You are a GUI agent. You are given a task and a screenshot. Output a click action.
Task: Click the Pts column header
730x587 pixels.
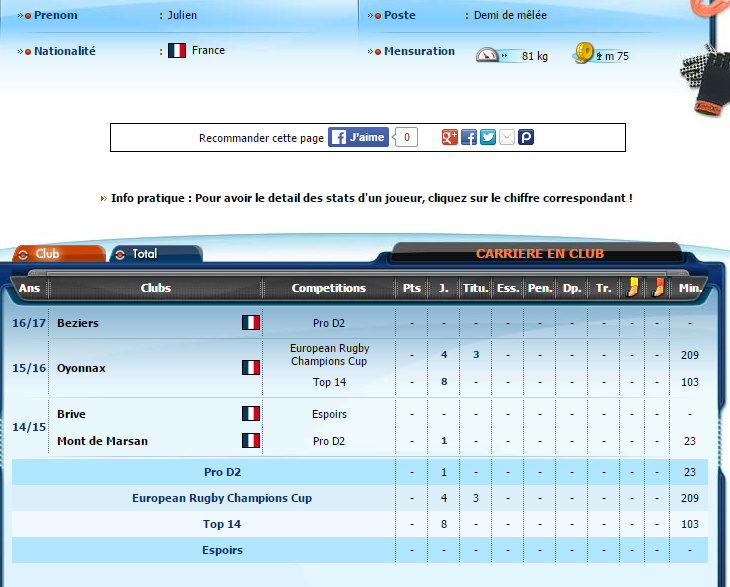click(412, 288)
